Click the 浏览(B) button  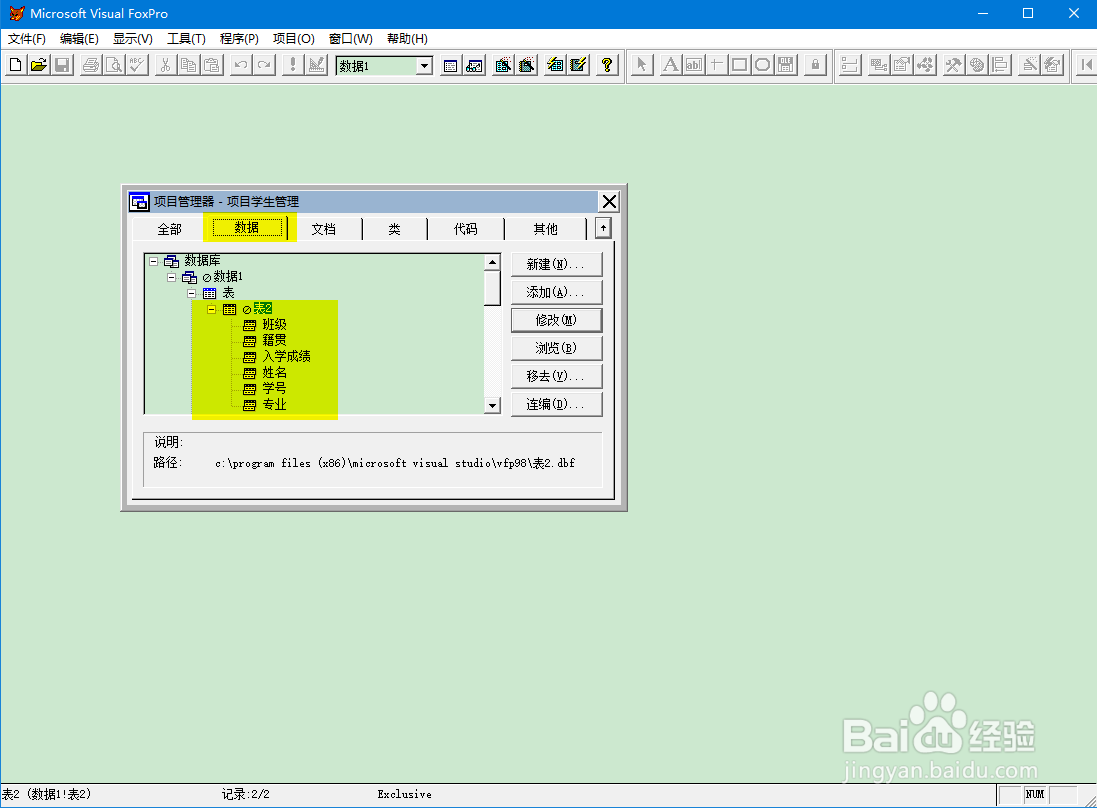556,348
